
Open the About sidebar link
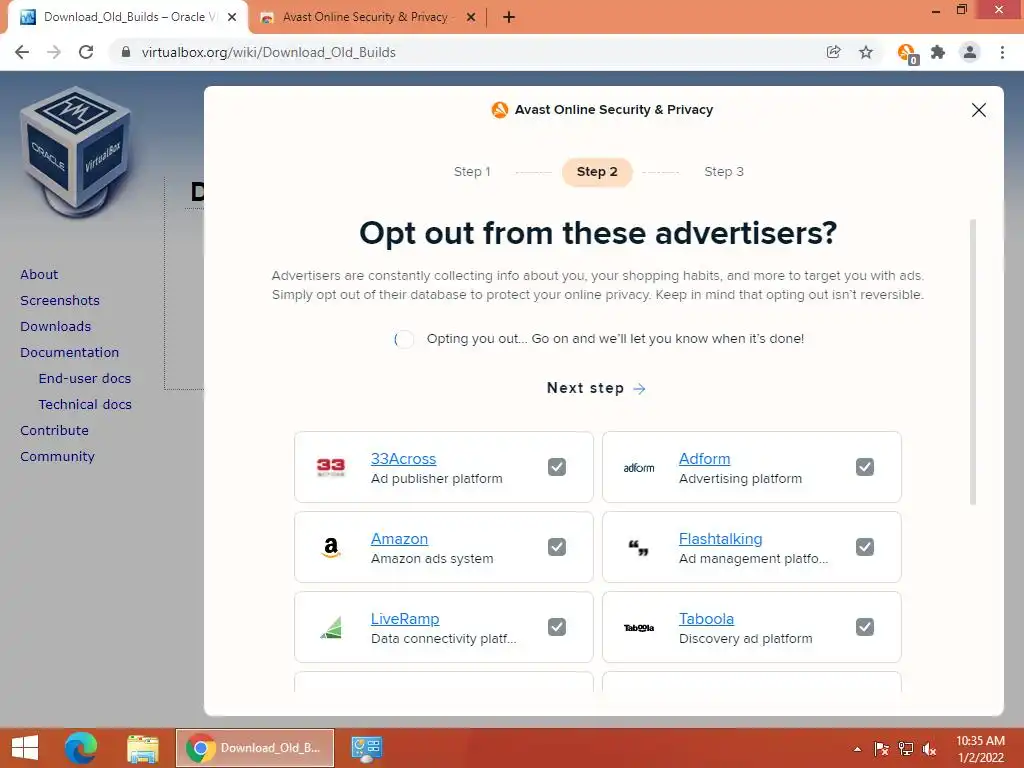(39, 274)
